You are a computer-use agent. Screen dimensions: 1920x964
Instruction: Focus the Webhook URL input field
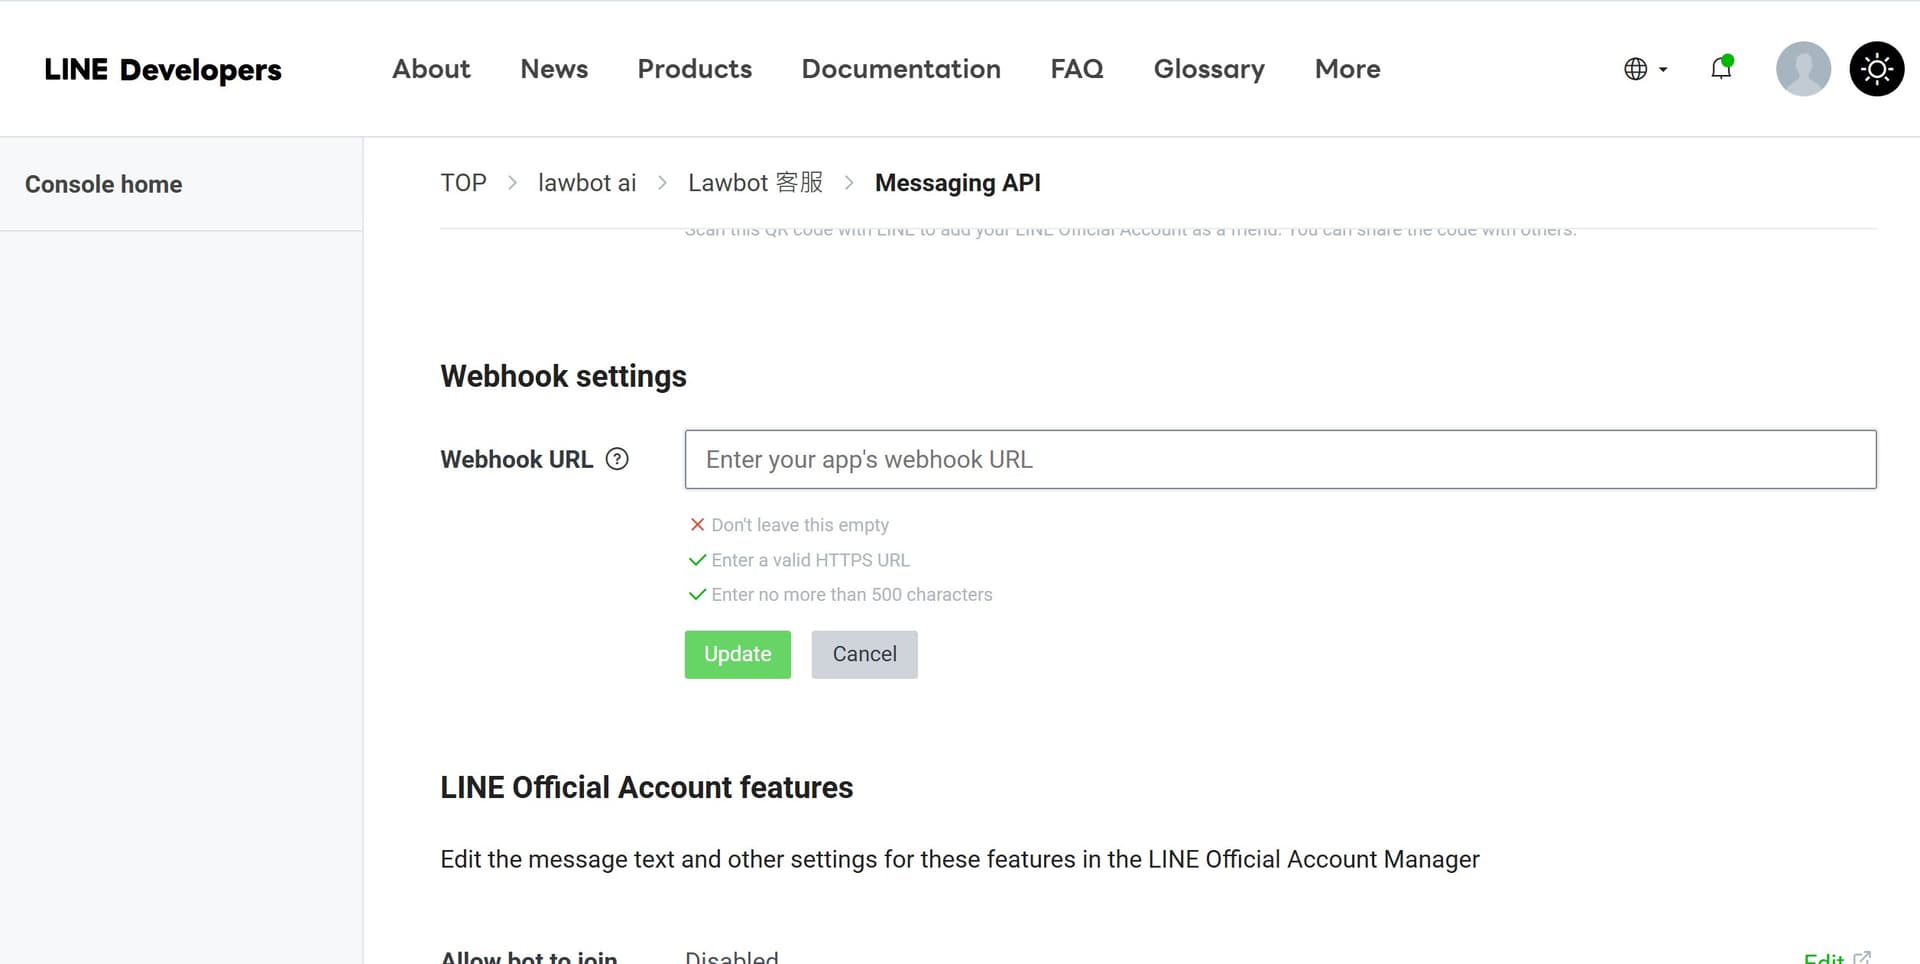pos(1280,459)
